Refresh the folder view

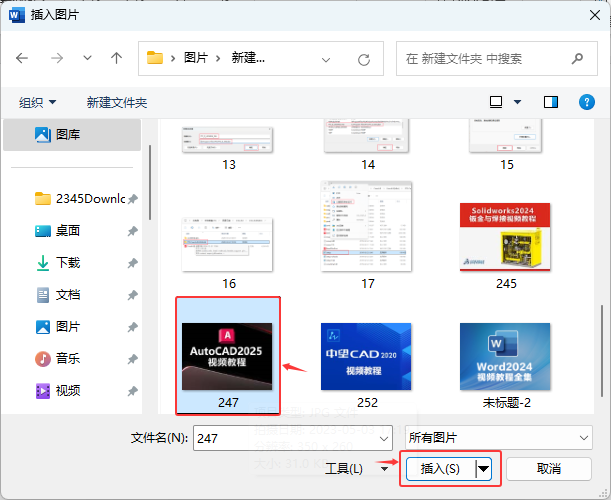[x=364, y=60]
